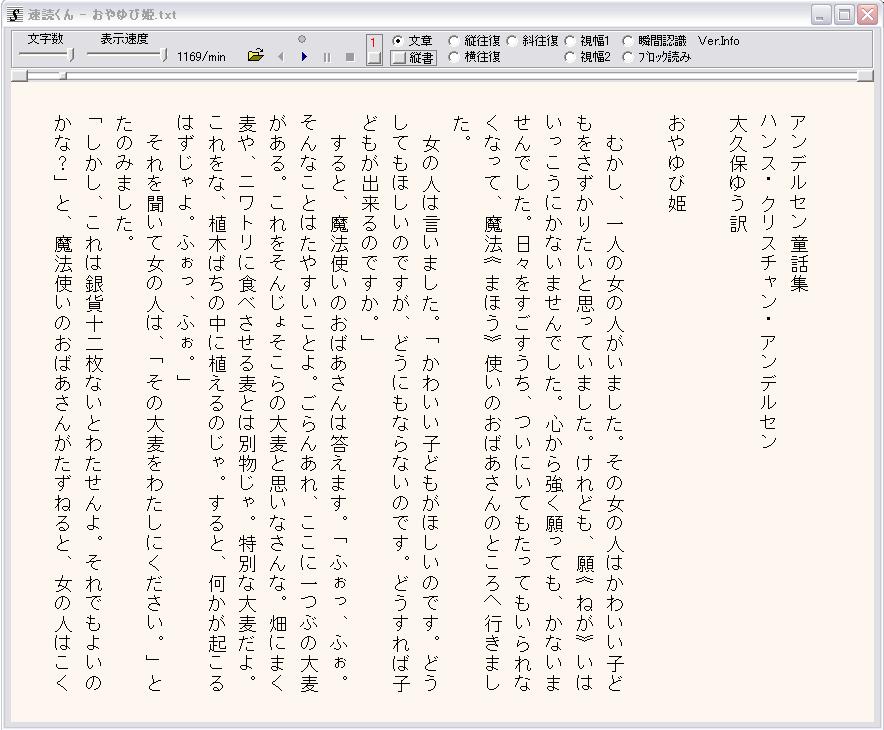Open a text file with the folder icon
Image resolution: width=884 pixels, height=730 pixels.
point(255,56)
